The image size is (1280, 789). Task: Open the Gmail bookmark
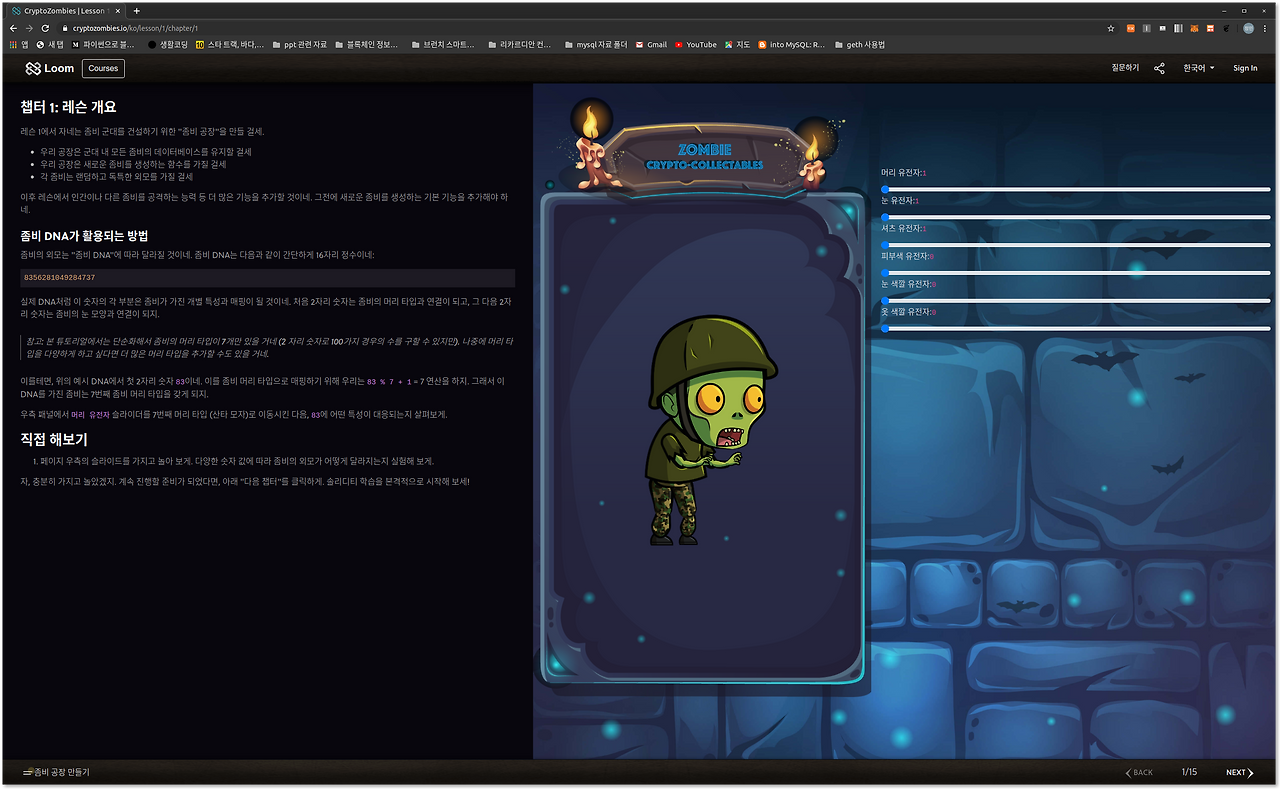coord(651,45)
